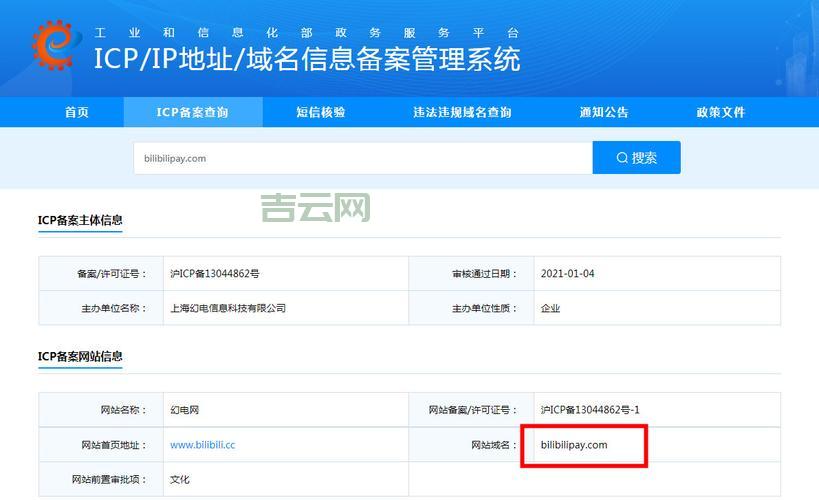Select site license 沪ICP备13044862号-1

tap(590, 410)
